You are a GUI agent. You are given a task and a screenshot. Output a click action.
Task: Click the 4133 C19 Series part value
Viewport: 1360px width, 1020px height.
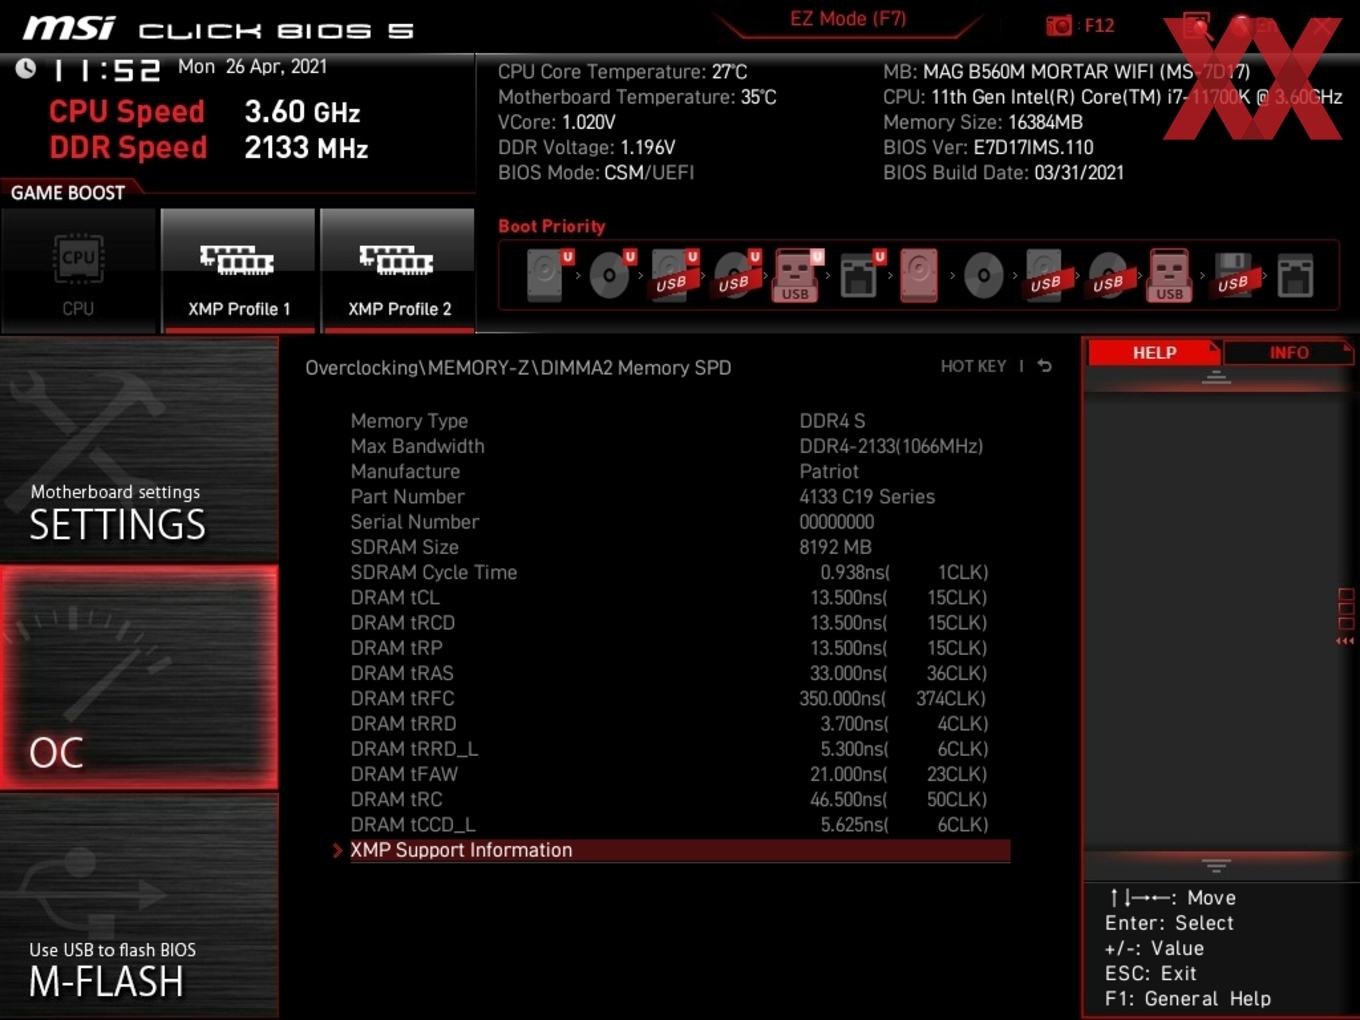[867, 496]
